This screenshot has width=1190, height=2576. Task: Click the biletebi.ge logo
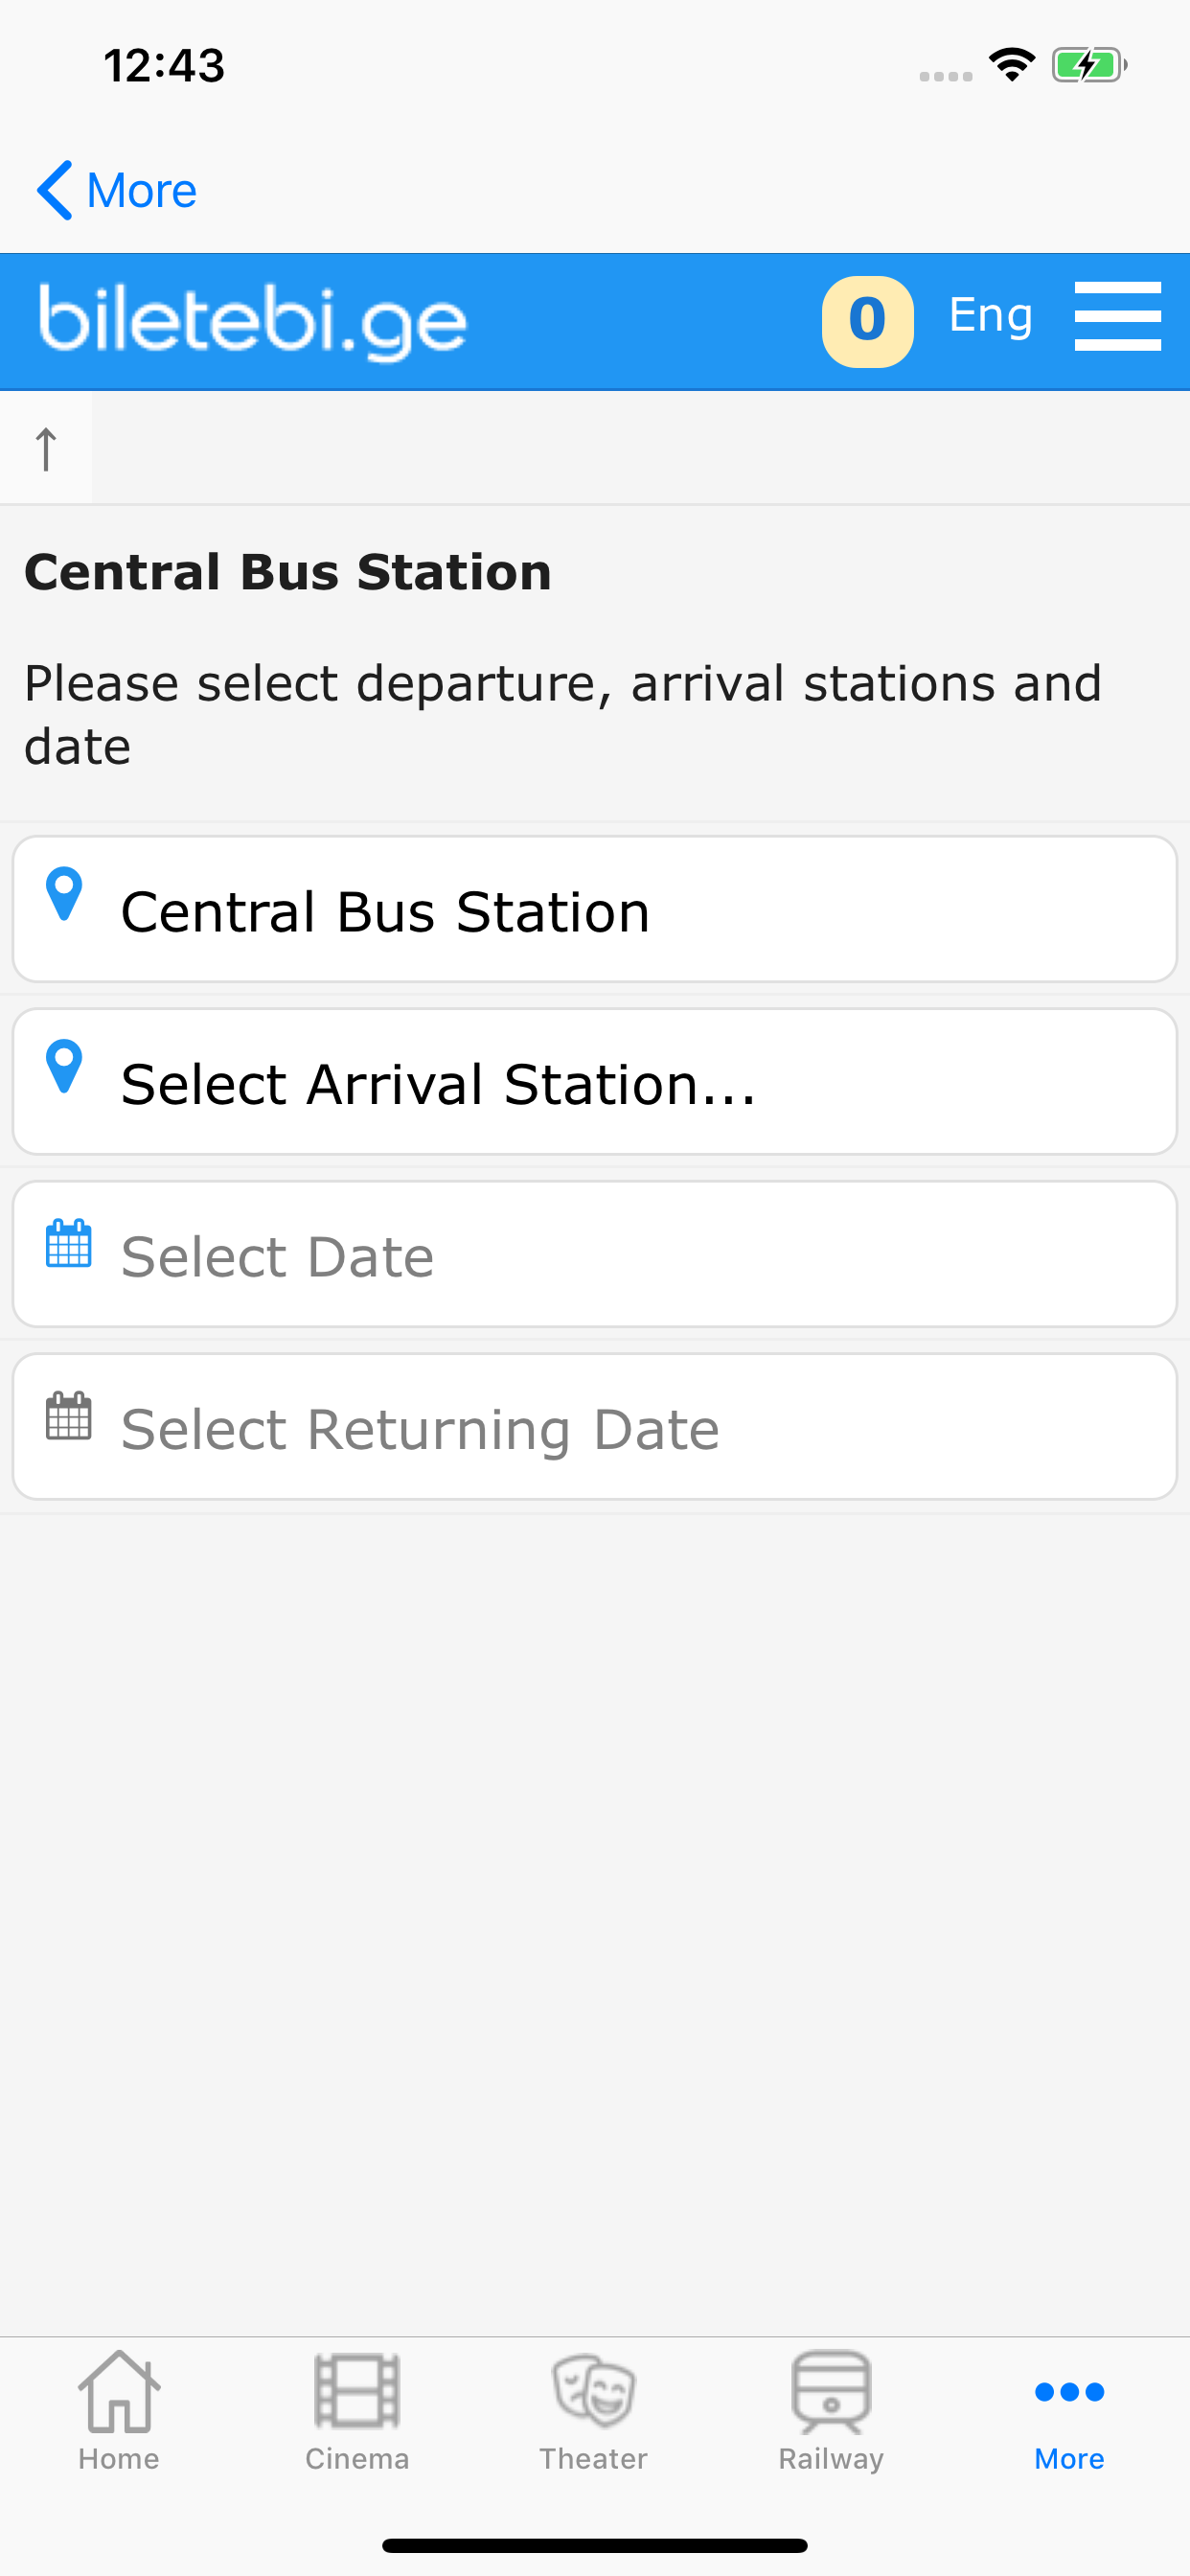click(x=253, y=321)
